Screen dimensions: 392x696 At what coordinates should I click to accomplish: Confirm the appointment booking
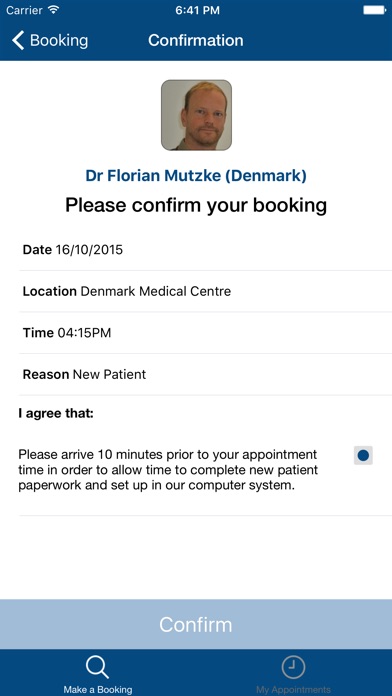[196, 624]
